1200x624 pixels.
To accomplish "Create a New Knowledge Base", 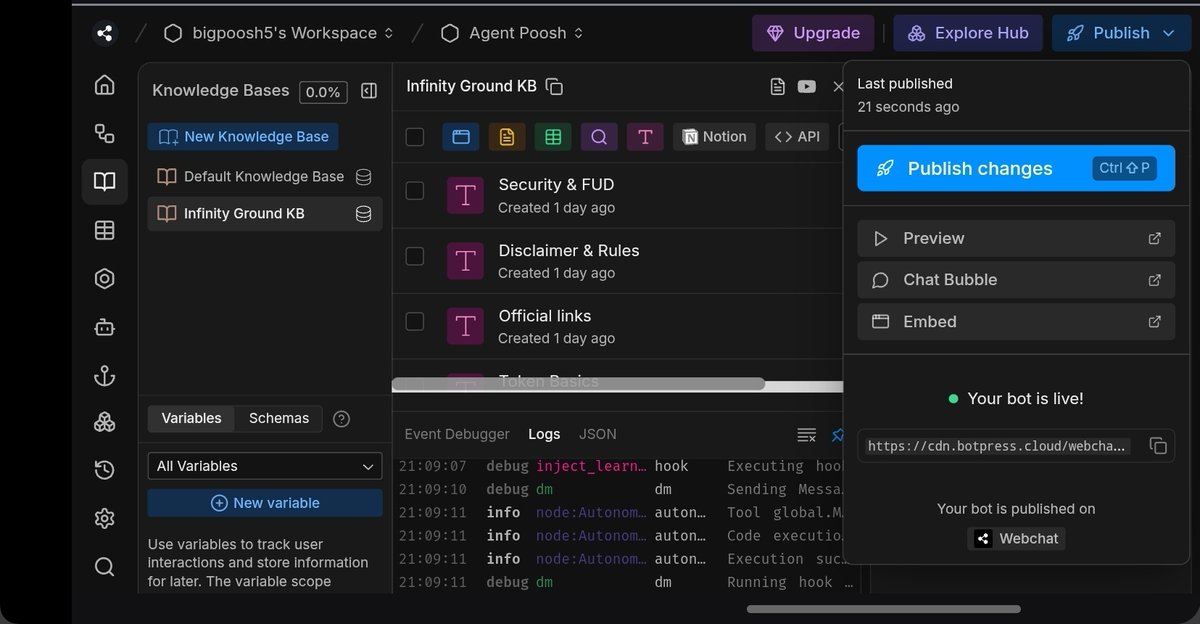I will (x=244, y=137).
